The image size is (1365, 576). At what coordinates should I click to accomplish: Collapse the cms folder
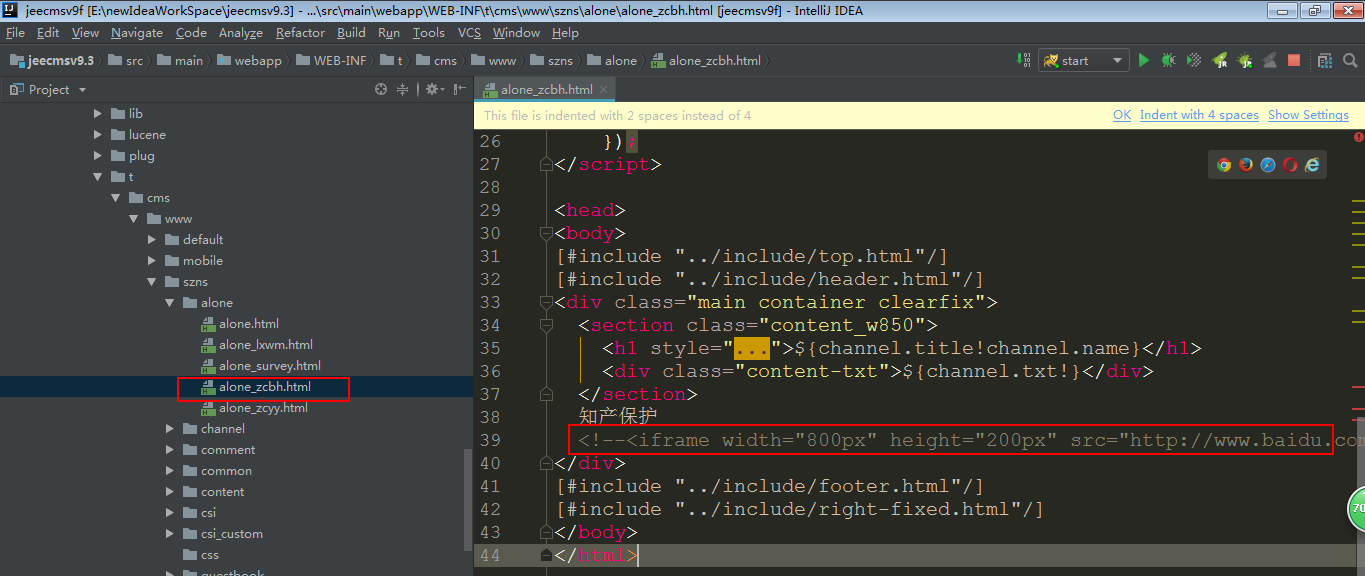116,198
